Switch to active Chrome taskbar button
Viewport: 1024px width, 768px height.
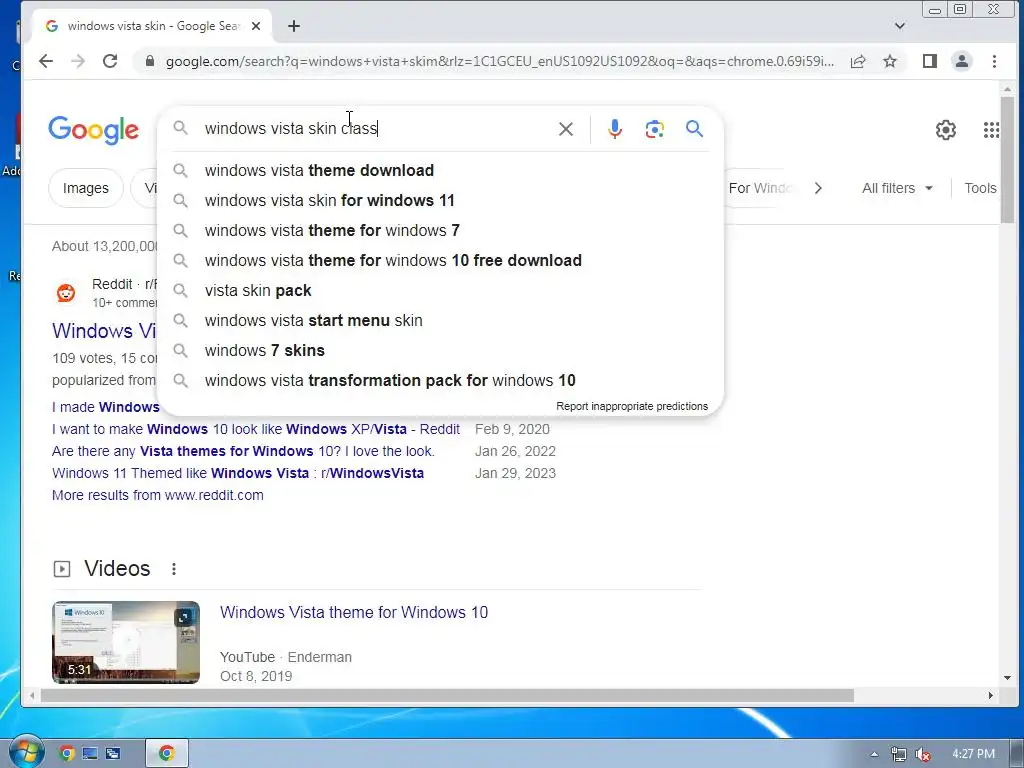(167, 754)
